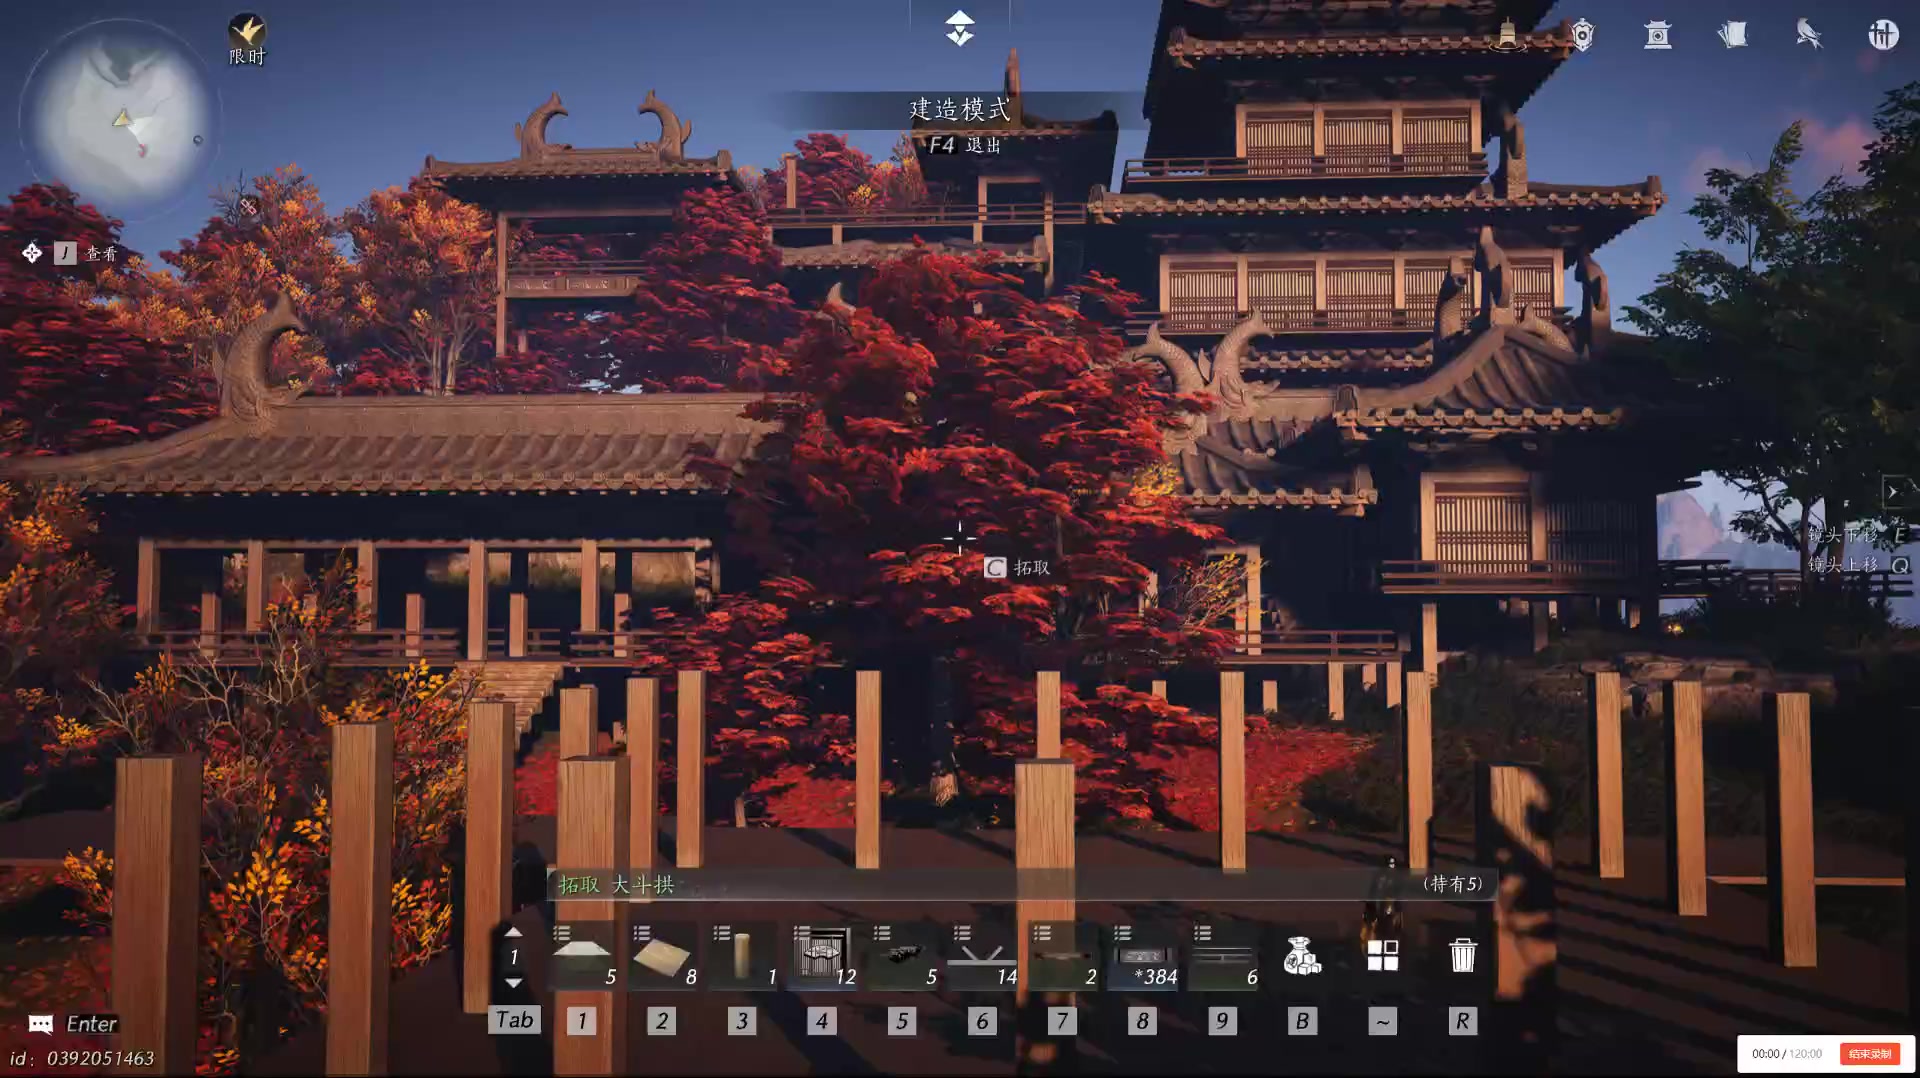Click the B hotkey label
1920x1078 pixels.
point(1302,1021)
